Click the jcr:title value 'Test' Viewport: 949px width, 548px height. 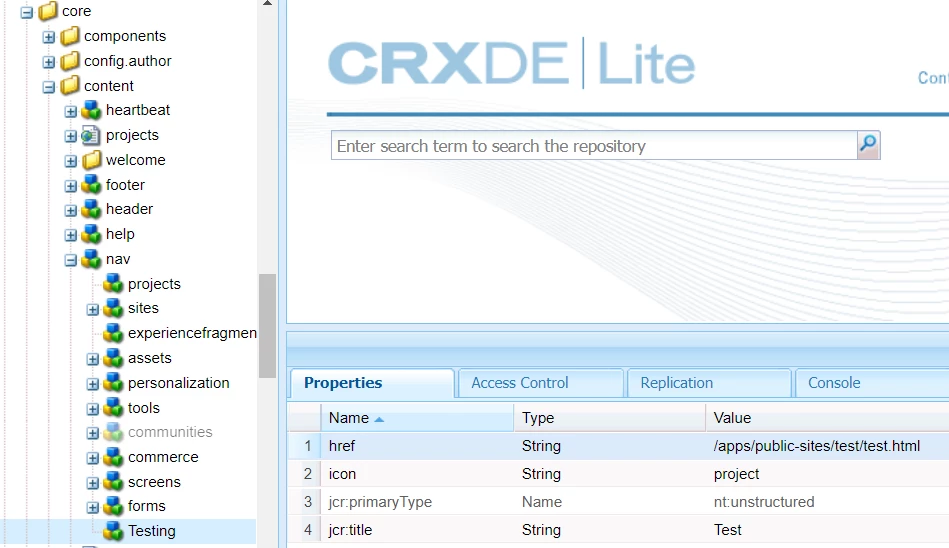tap(727, 530)
